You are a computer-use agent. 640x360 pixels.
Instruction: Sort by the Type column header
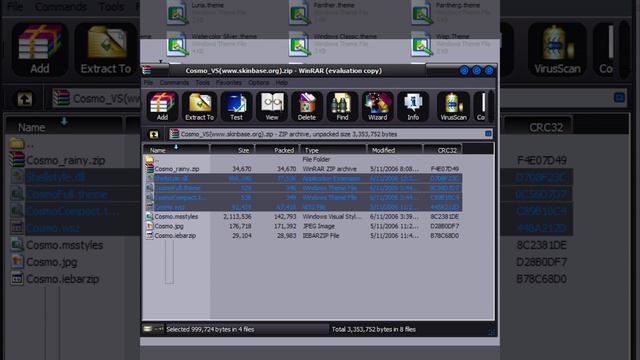(x=333, y=150)
